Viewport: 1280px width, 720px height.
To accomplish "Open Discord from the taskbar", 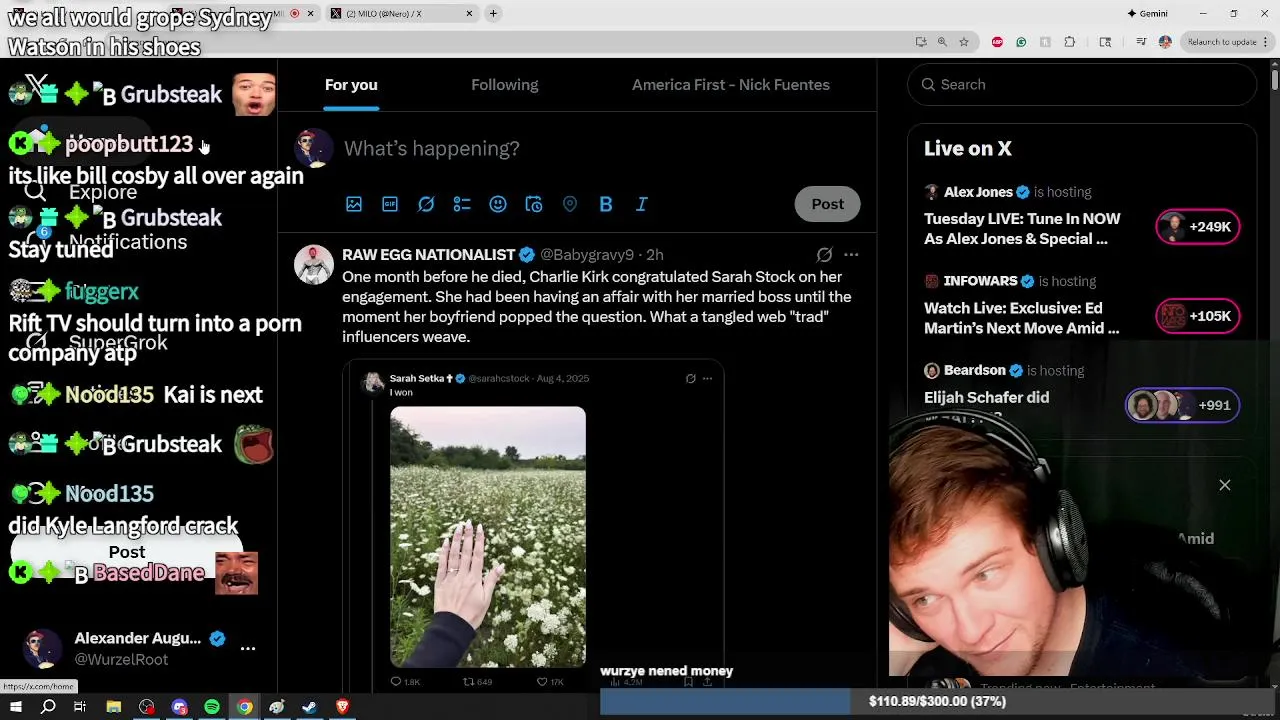I will click(x=180, y=707).
